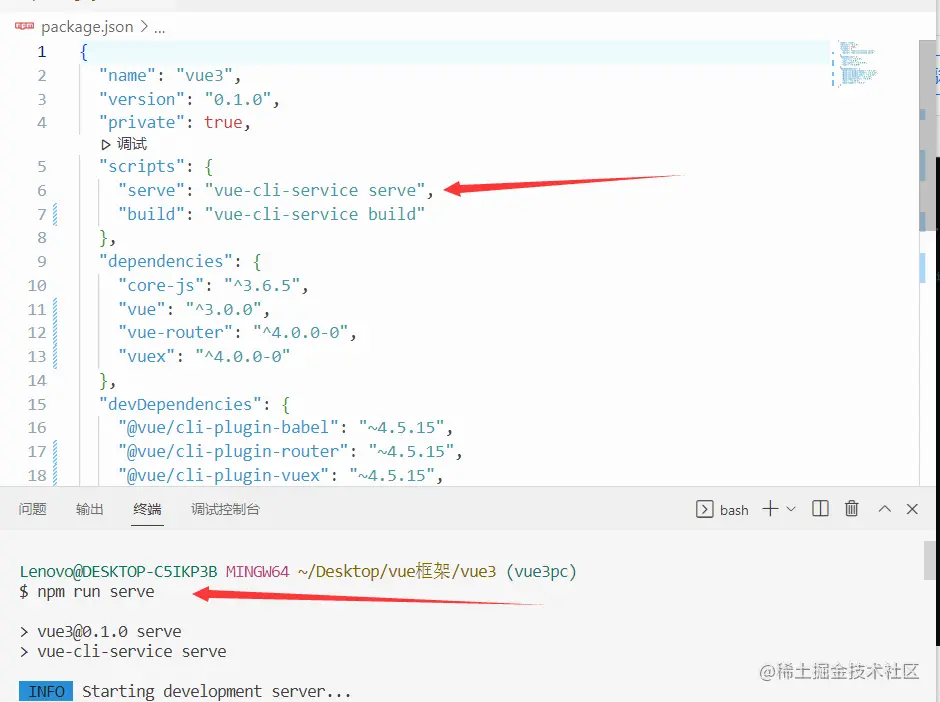Click the terminal prompt path ~/Desktop/vue框架/vue3

click(x=397, y=571)
